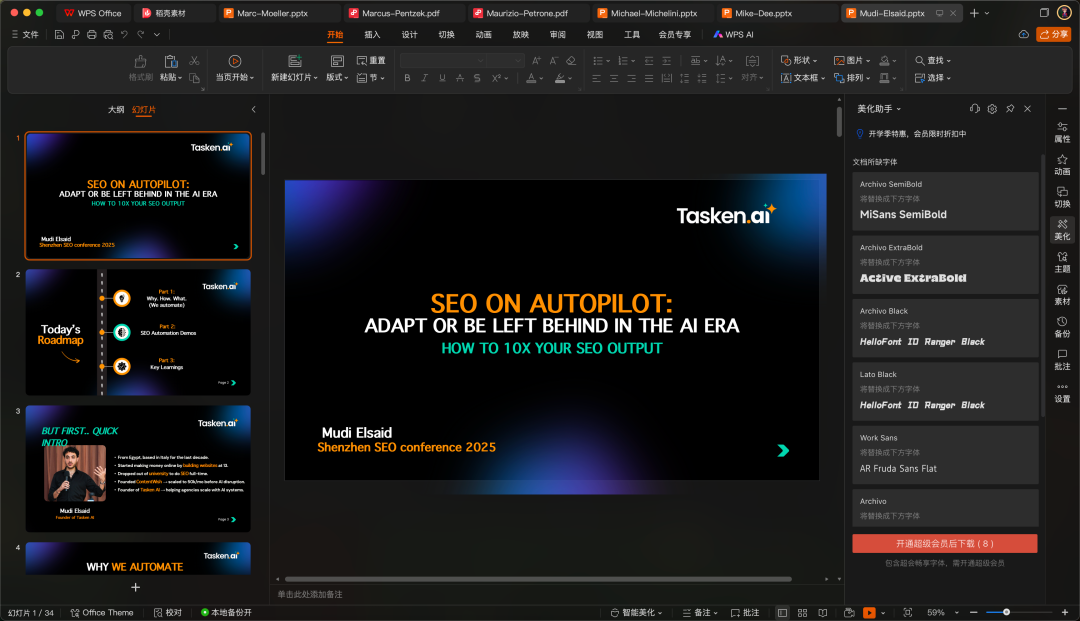1080x621 pixels.
Task: Click the Save icon in quick toolbar
Action: point(59,34)
